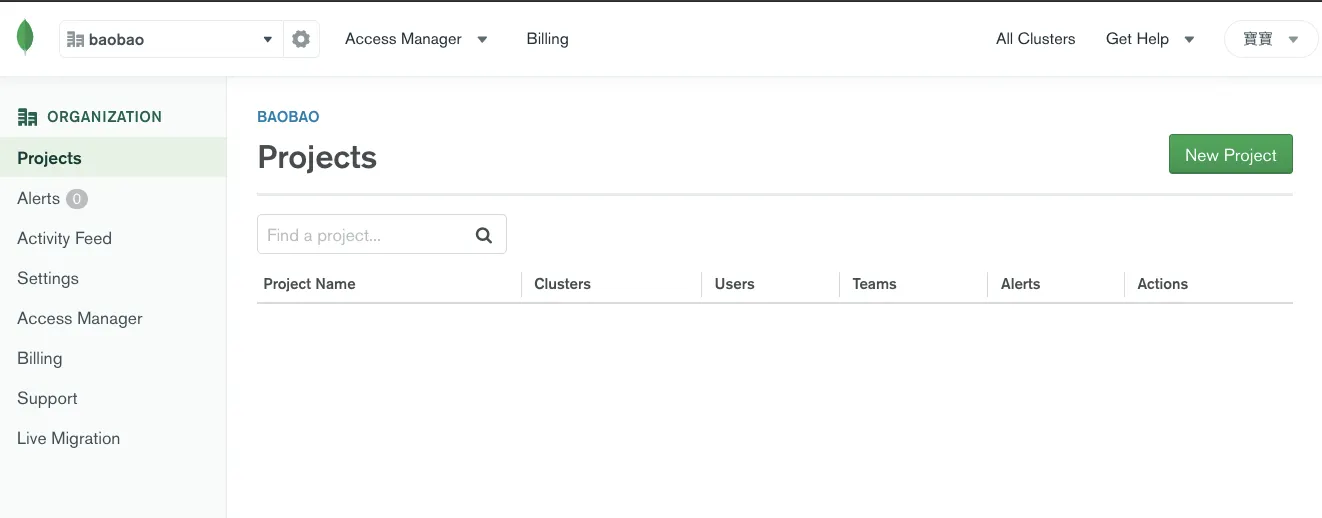Select Projects in the sidebar
The height and width of the screenshot is (518, 1322).
click(113, 158)
